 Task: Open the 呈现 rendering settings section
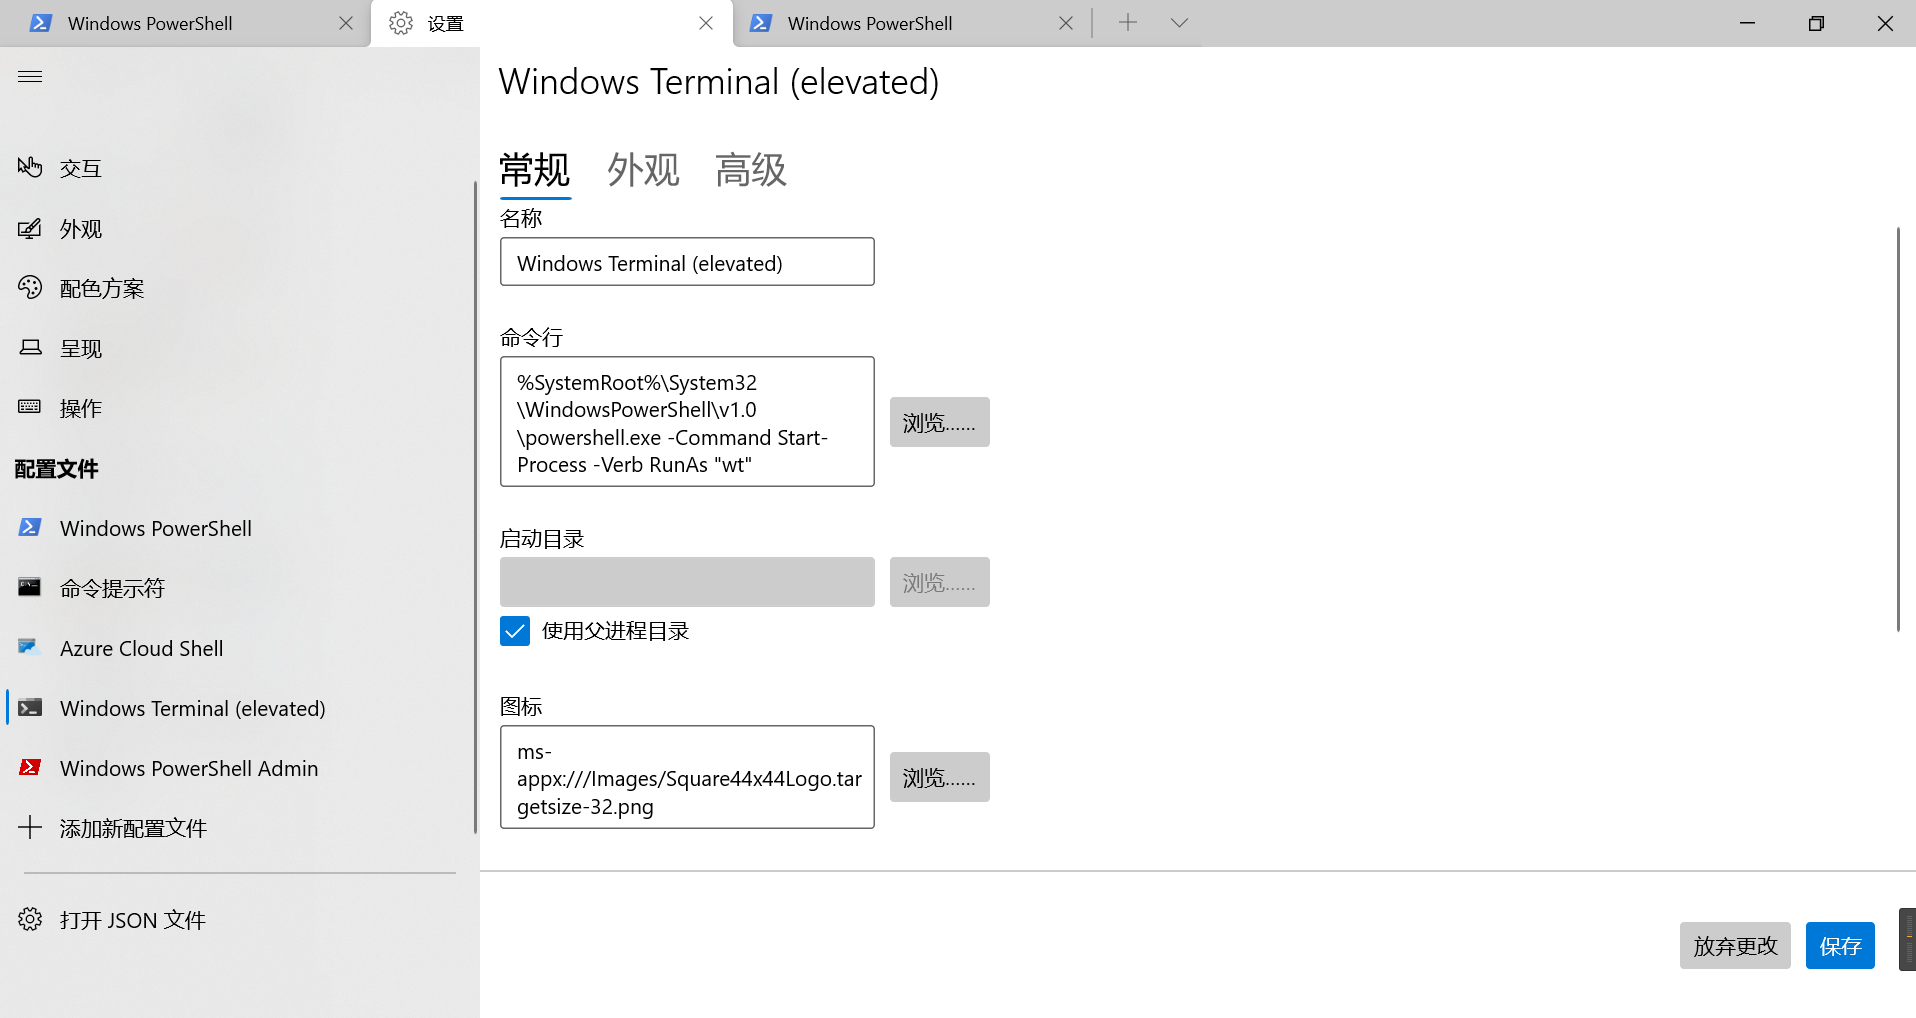[x=81, y=347]
